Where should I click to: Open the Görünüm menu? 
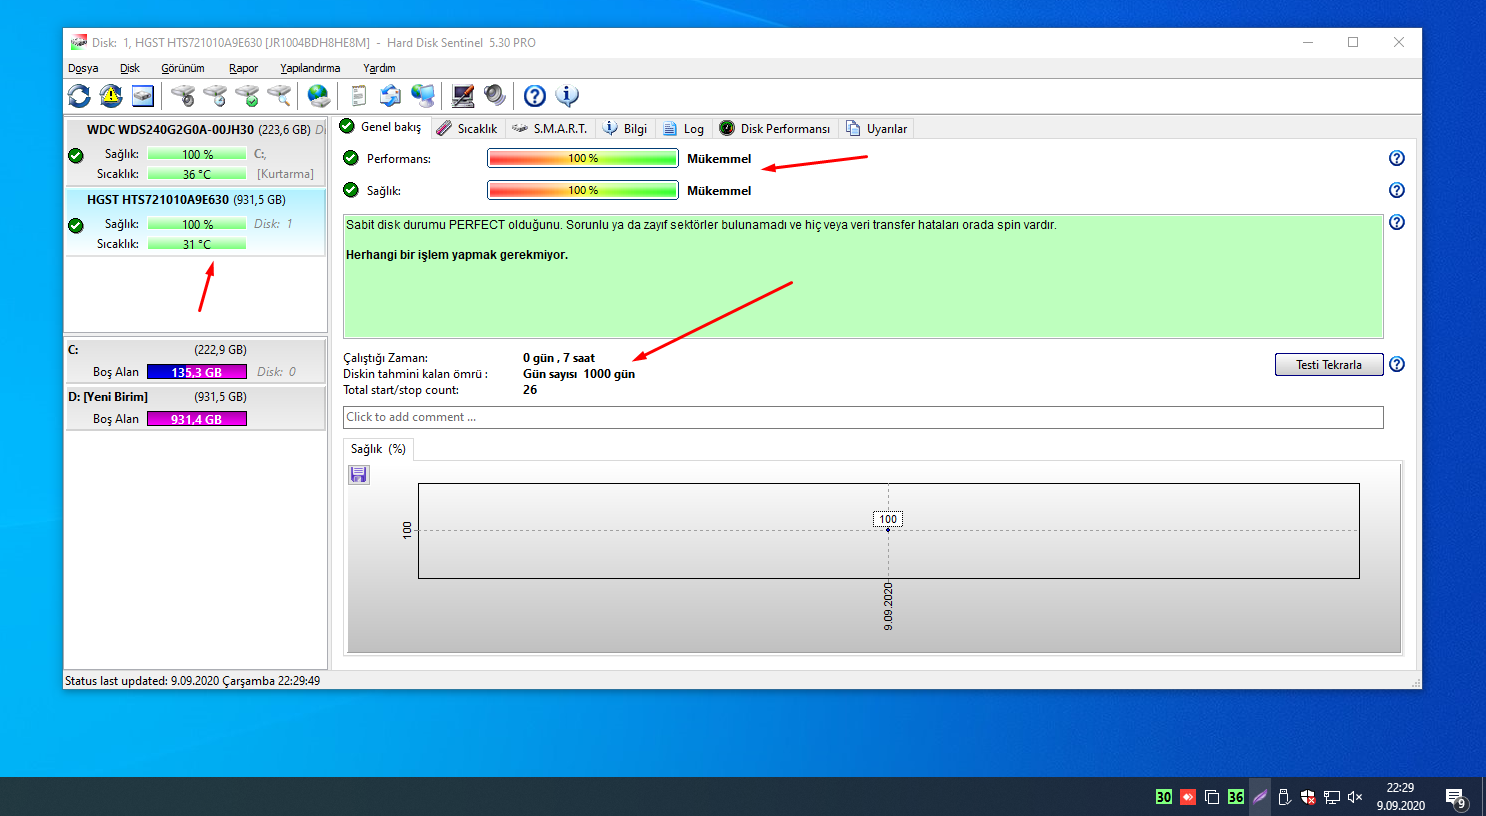coord(183,68)
